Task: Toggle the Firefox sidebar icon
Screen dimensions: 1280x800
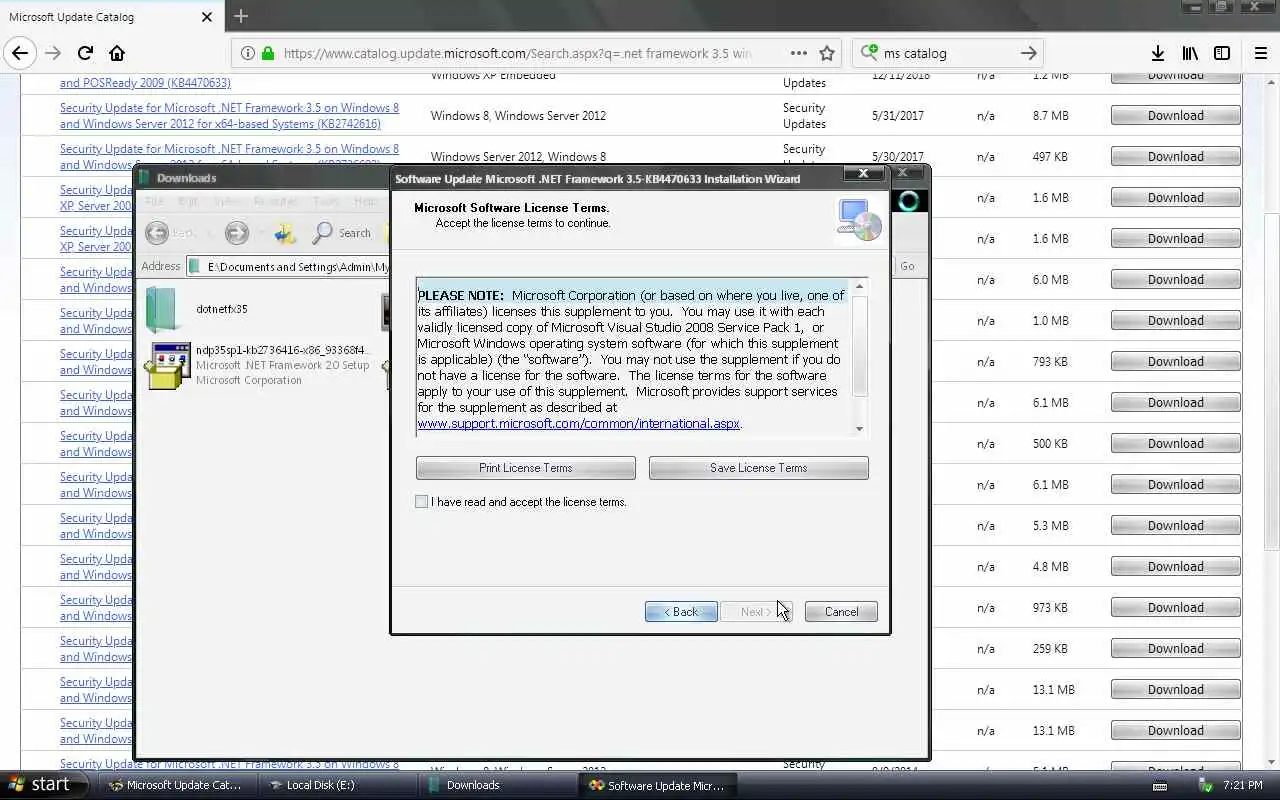Action: point(1222,53)
